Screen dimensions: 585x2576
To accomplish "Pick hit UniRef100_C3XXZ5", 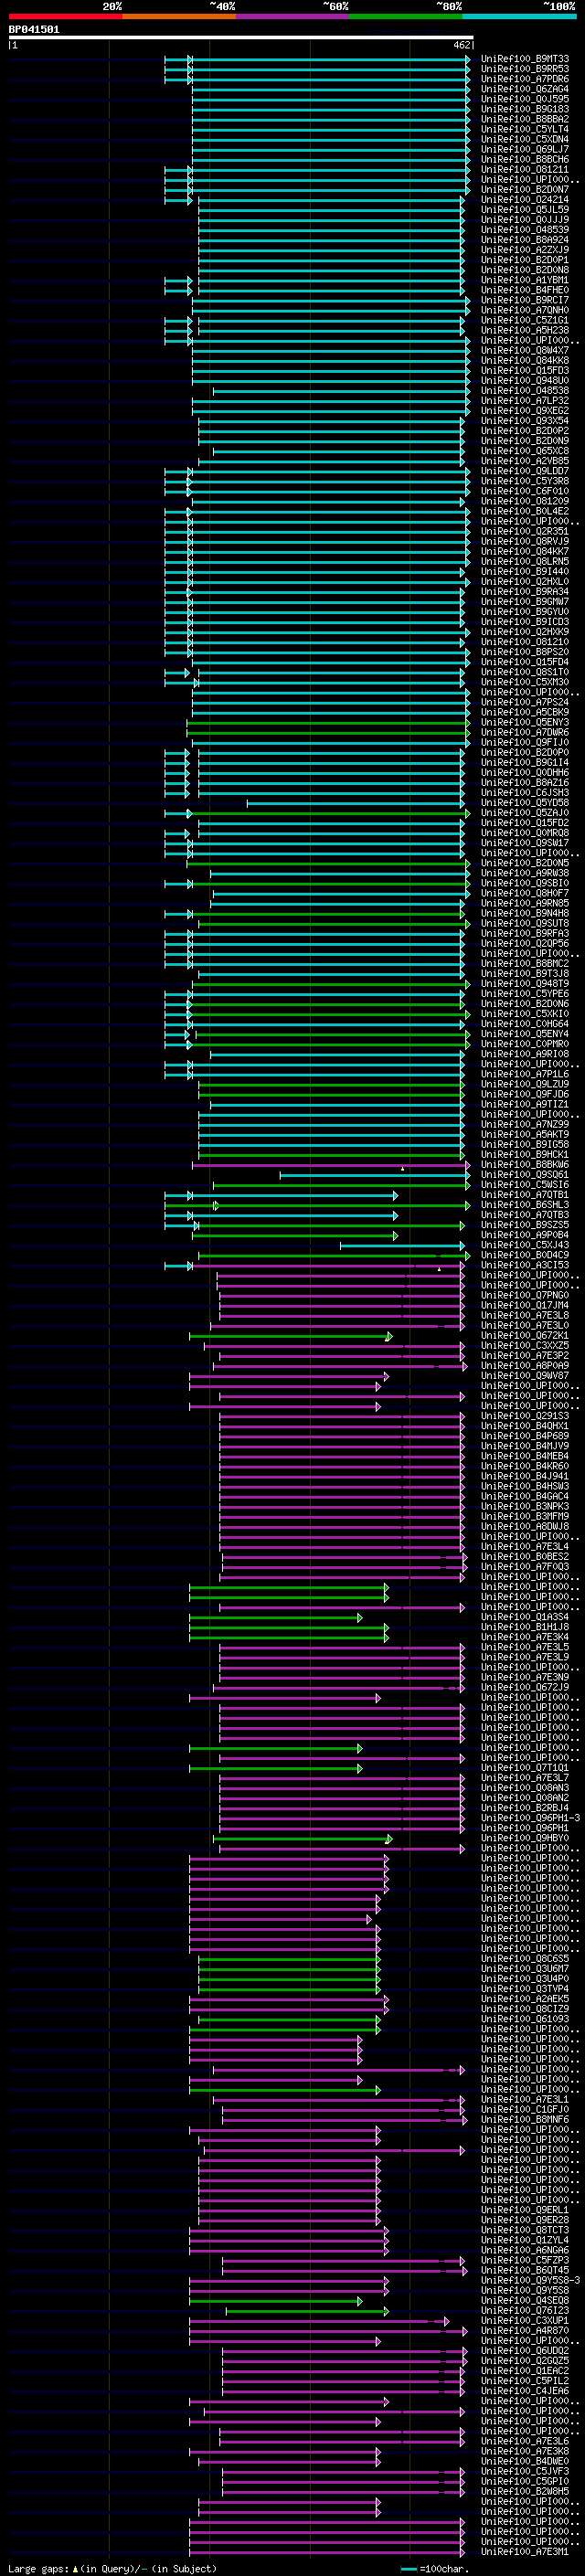I will click(525, 1345).
